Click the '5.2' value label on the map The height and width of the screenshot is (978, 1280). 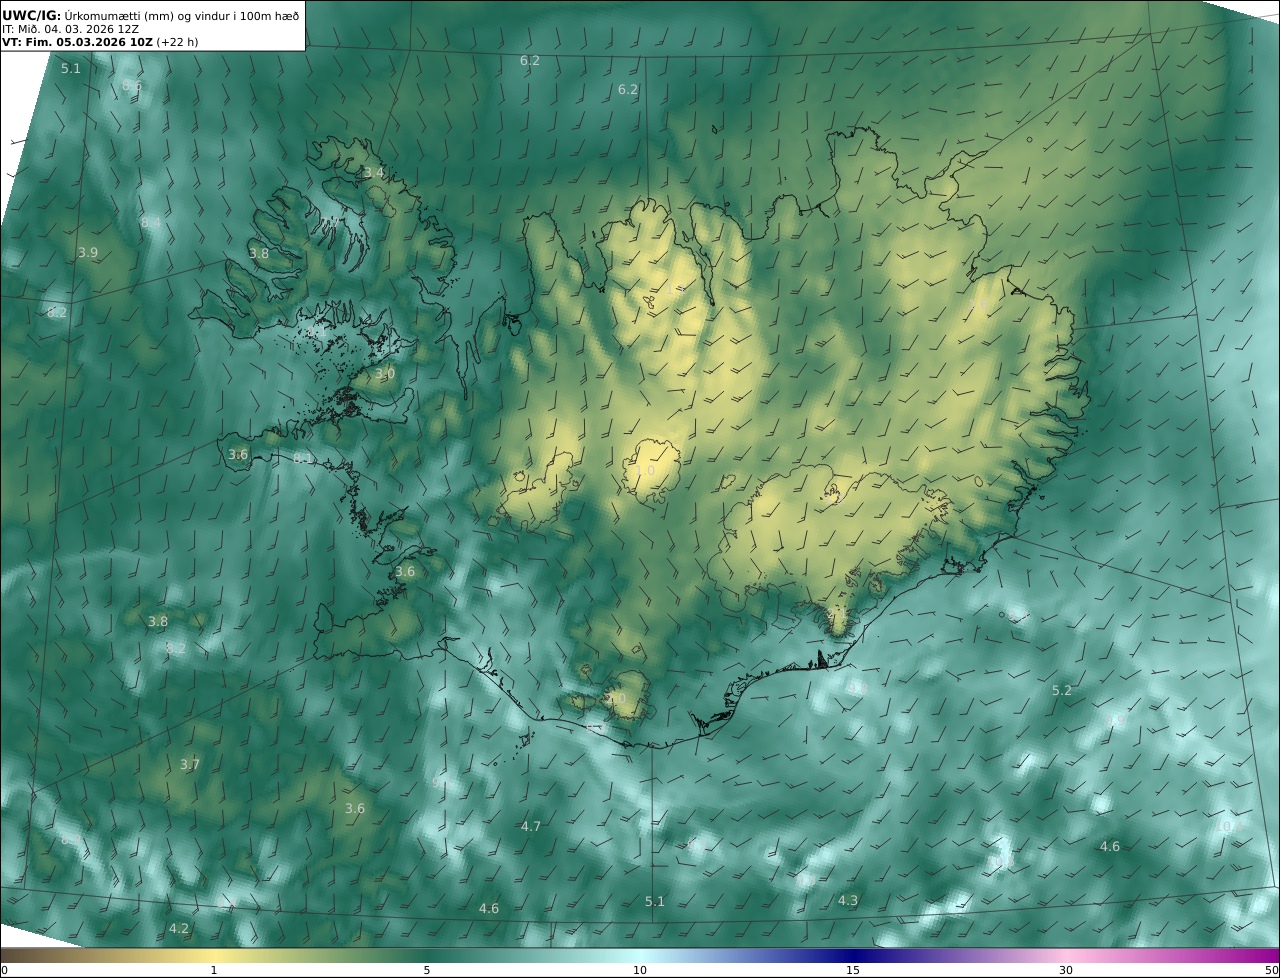[1062, 691]
